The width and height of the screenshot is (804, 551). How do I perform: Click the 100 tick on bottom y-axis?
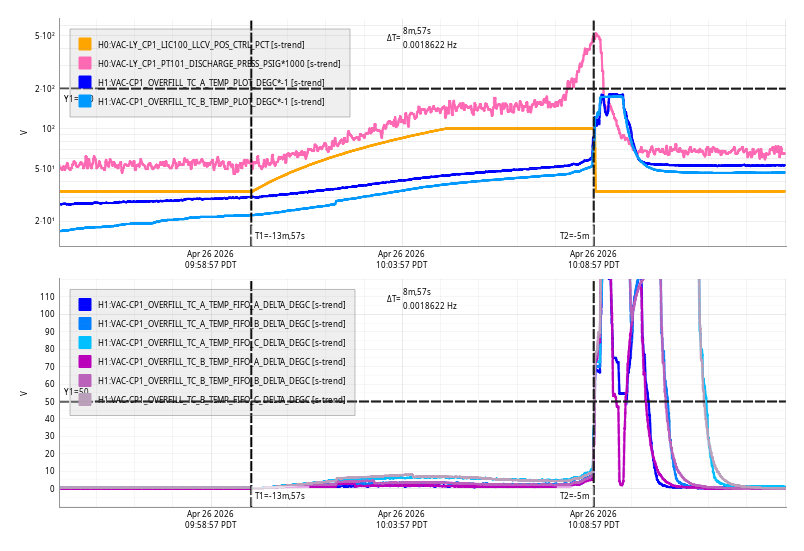click(x=47, y=314)
